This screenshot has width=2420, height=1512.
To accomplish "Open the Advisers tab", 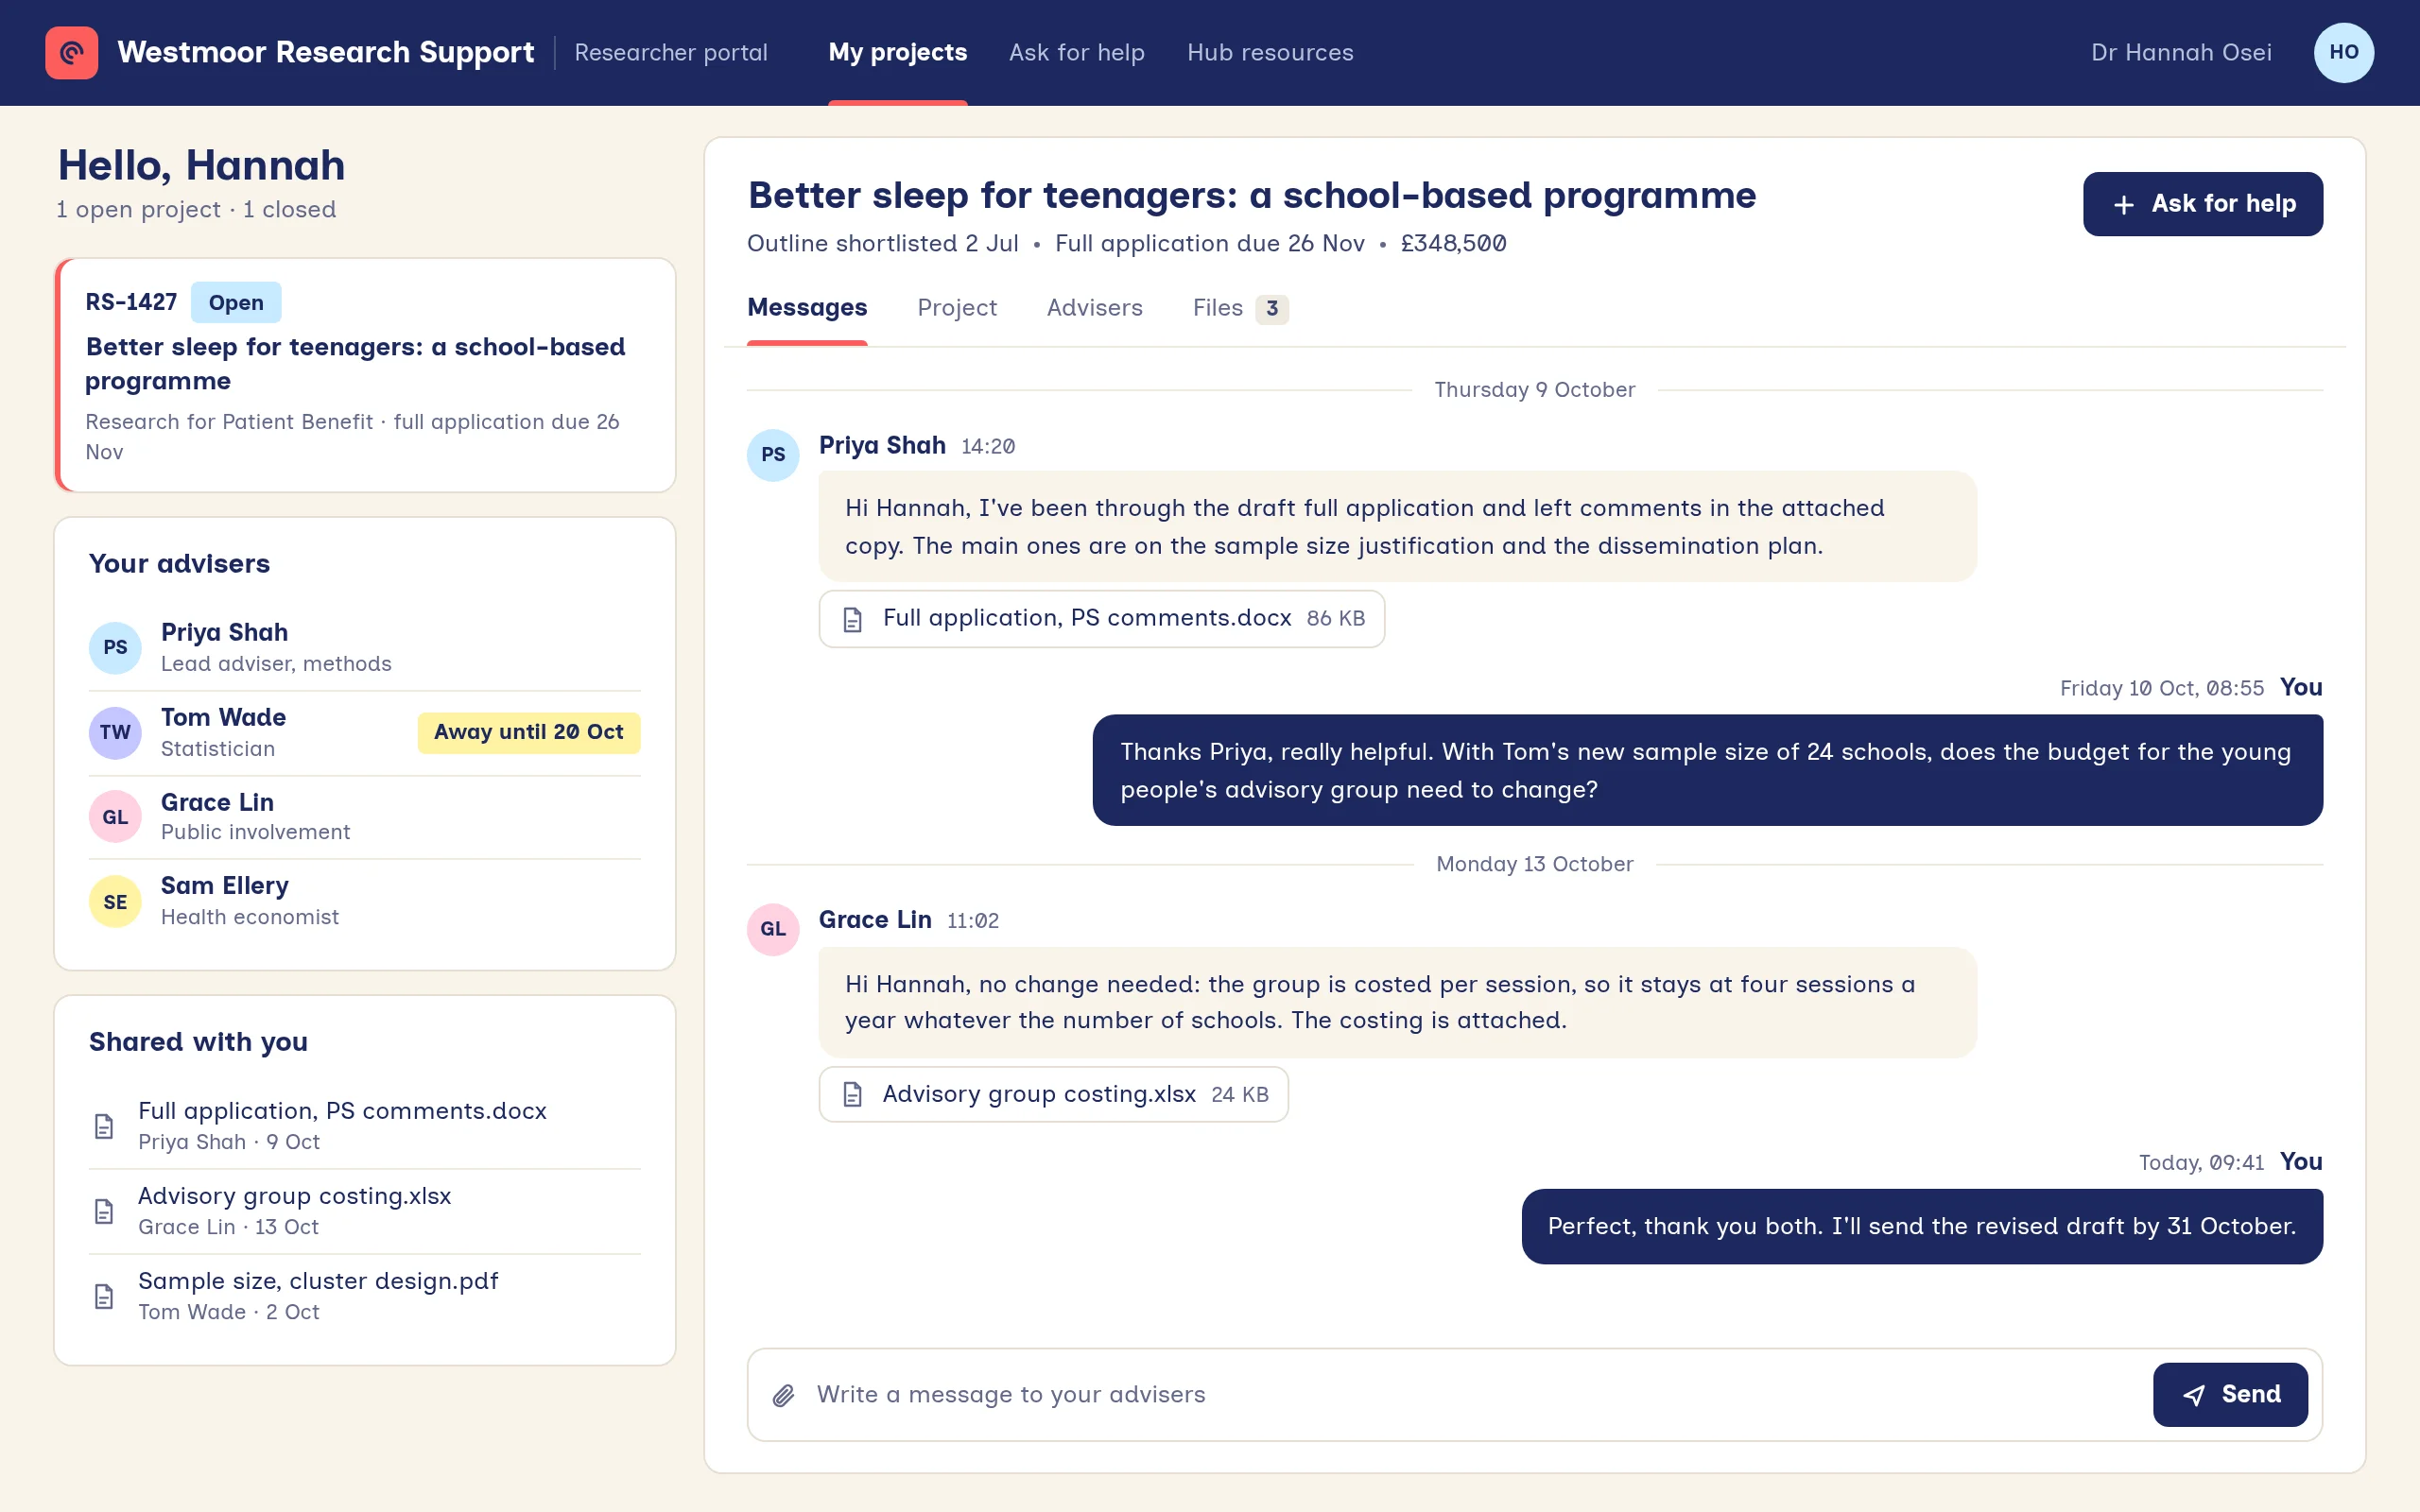I will [x=1094, y=308].
